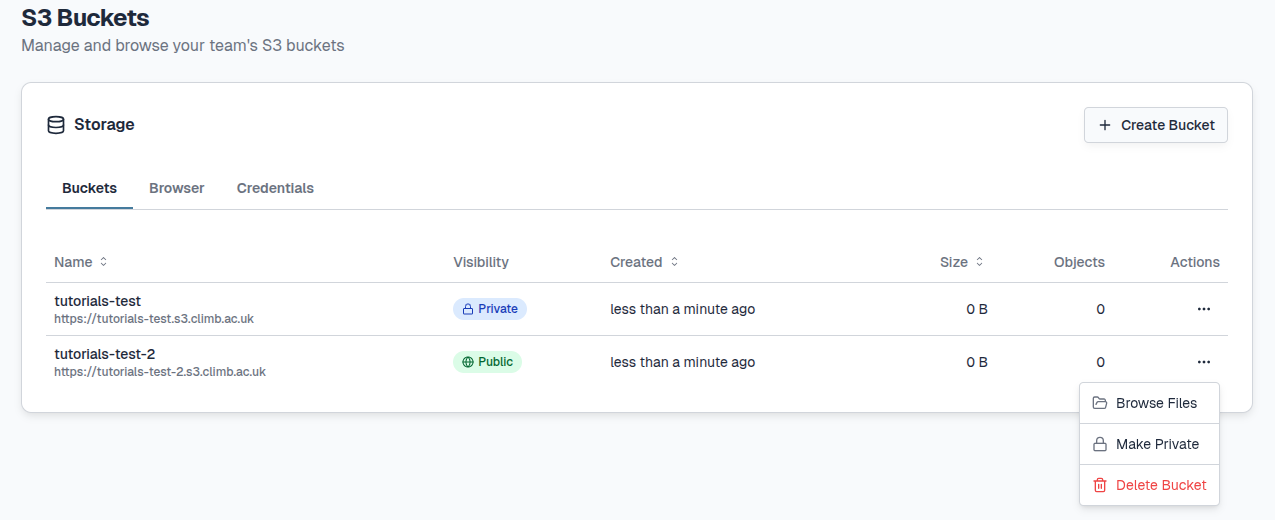This screenshot has height=520, width=1275.
Task: Click the tutorials-test-2 bucket name
Action: pyautogui.click(x=104, y=354)
